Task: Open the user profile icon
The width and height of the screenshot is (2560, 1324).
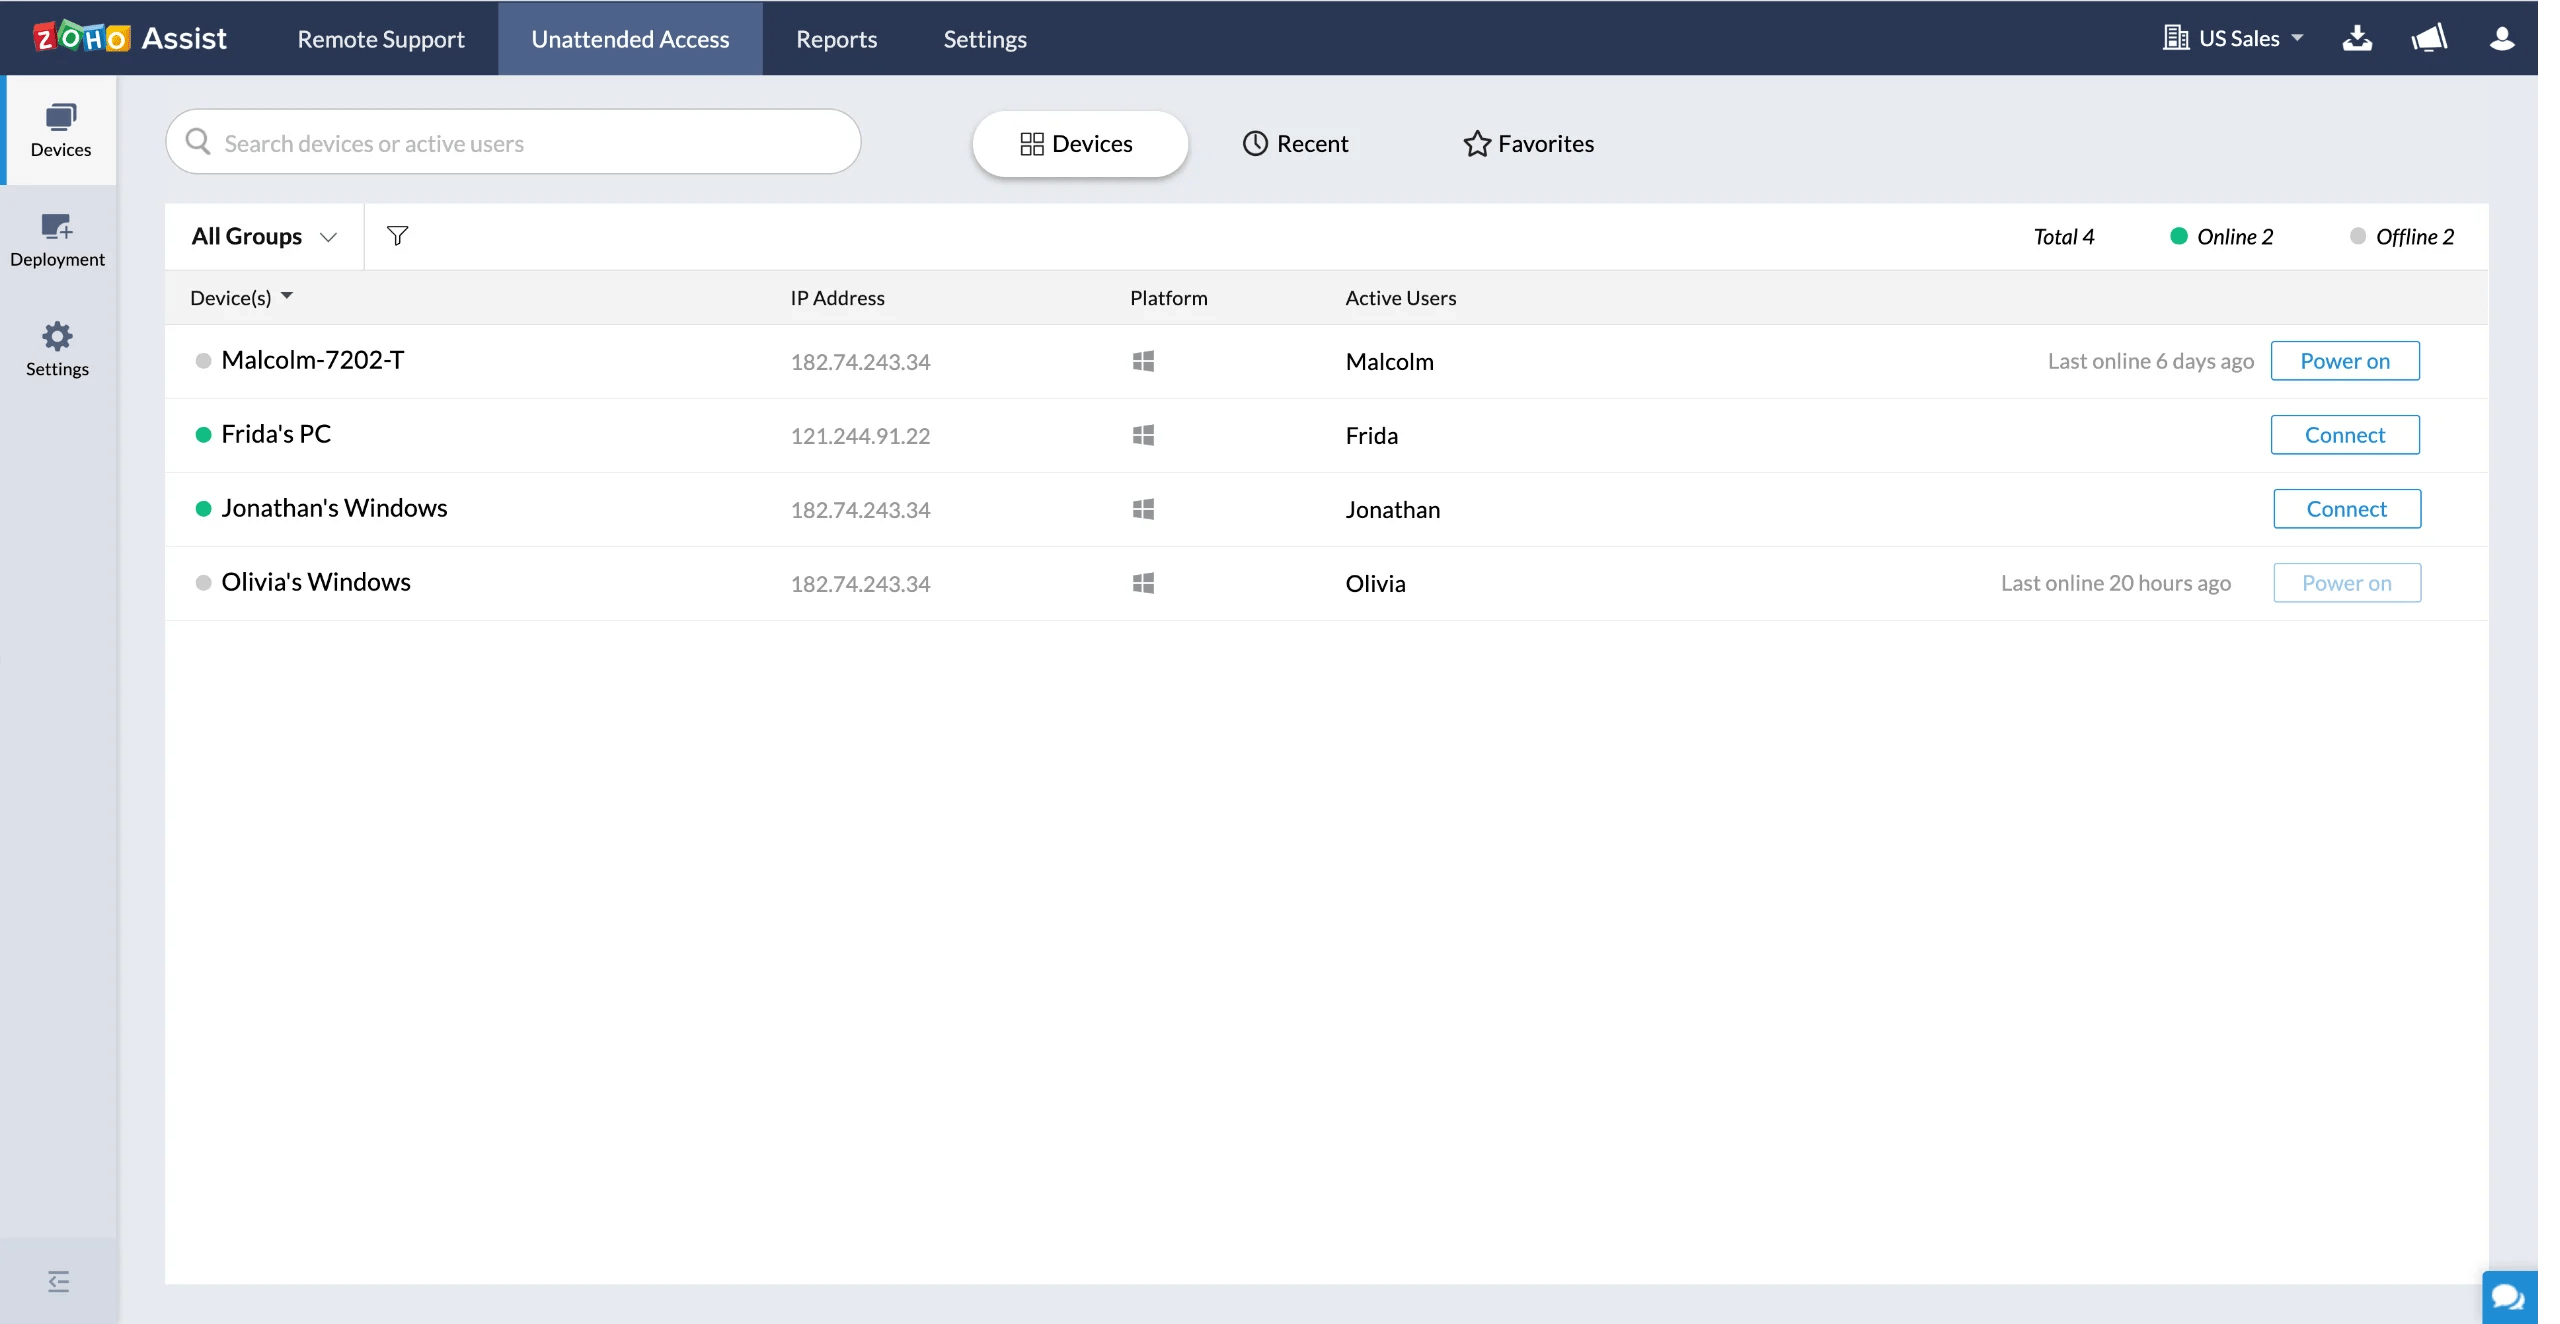Action: coord(2501,38)
